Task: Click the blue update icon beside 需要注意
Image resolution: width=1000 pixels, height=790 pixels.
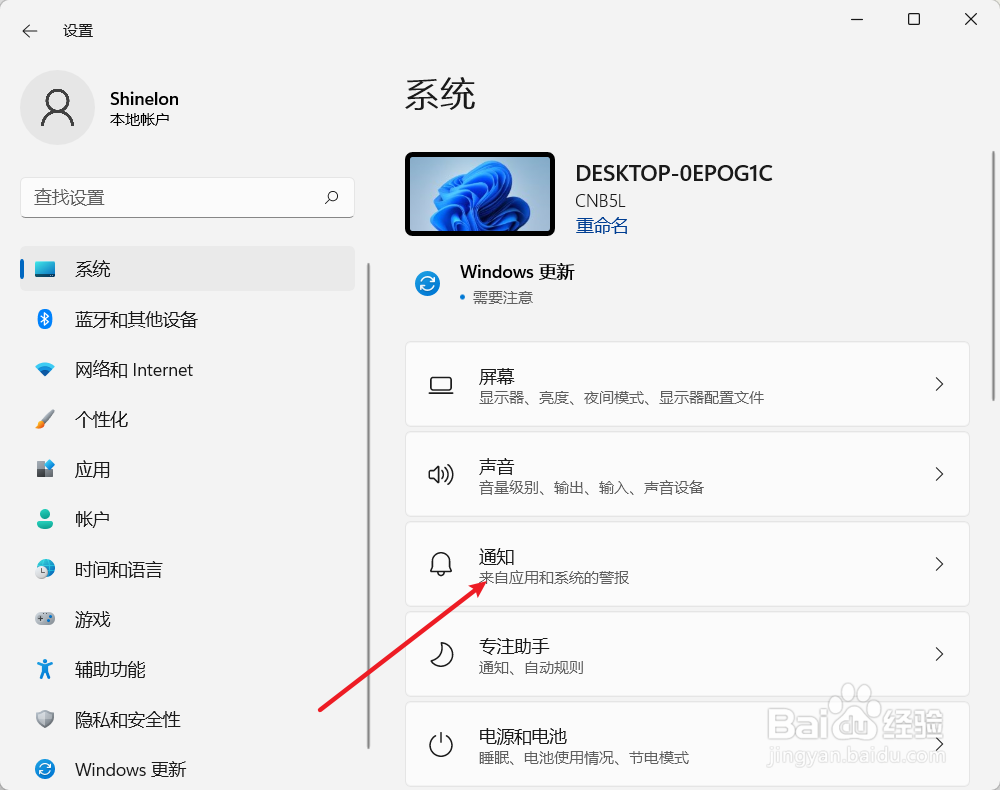Action: tap(427, 283)
